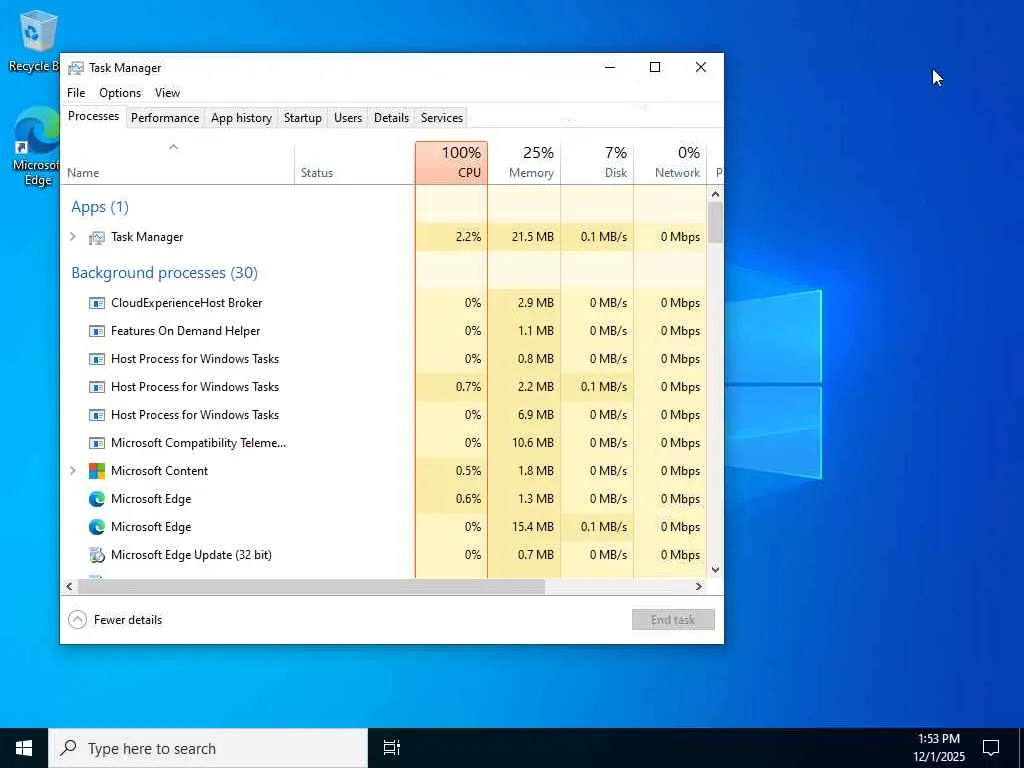Click the Host Process icon using 0.8 MB

[97, 359]
